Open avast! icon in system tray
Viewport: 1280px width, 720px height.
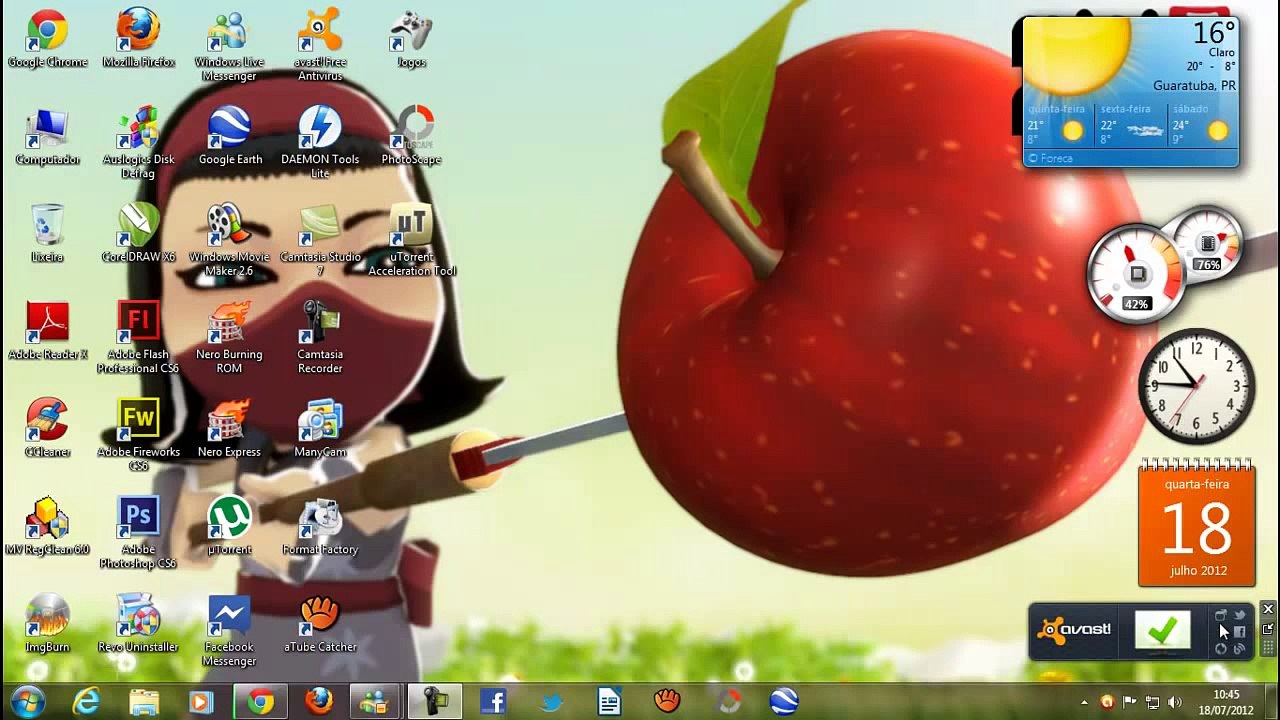click(x=1107, y=702)
